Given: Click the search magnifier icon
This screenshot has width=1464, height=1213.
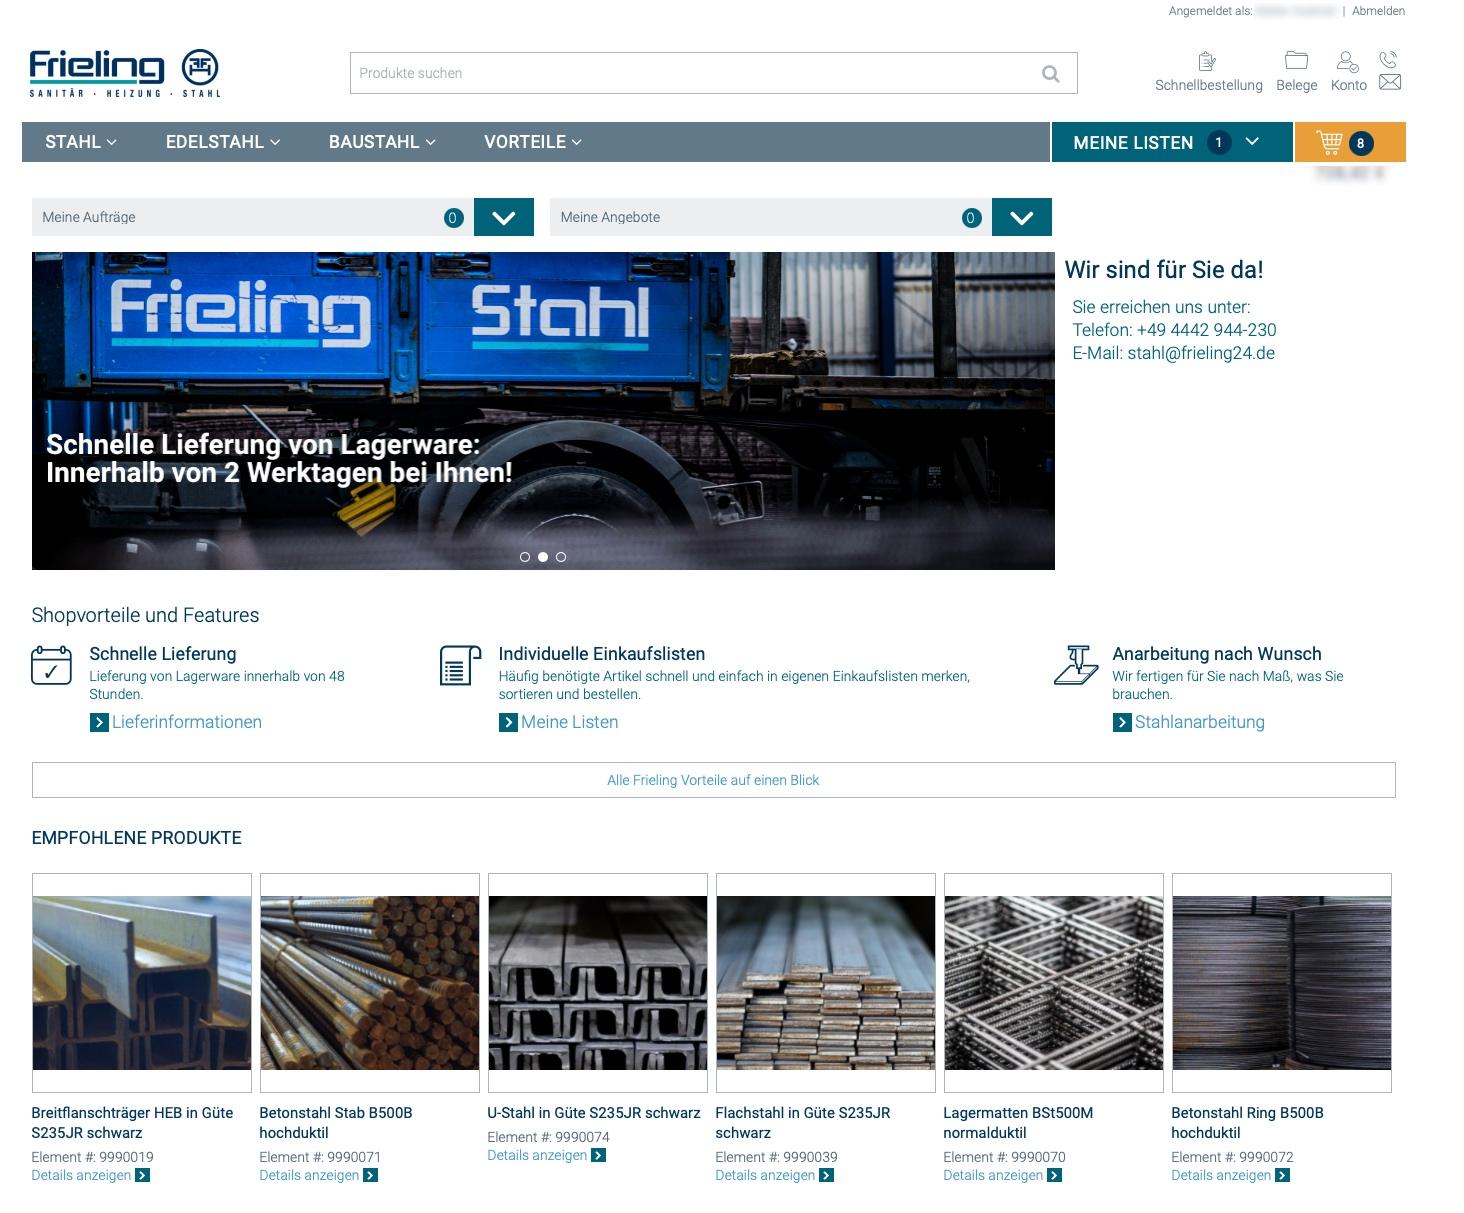Looking at the screenshot, I should (1050, 73).
